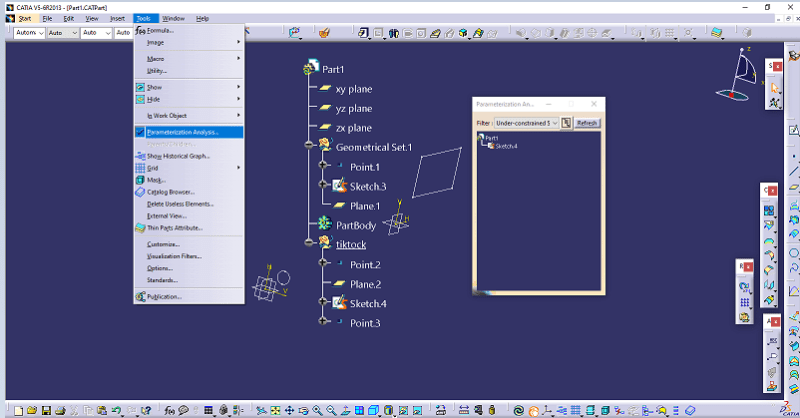Image resolution: width=800 pixels, height=418 pixels.
Task: Click the Zoom Out magnifier icon
Action: point(331,410)
